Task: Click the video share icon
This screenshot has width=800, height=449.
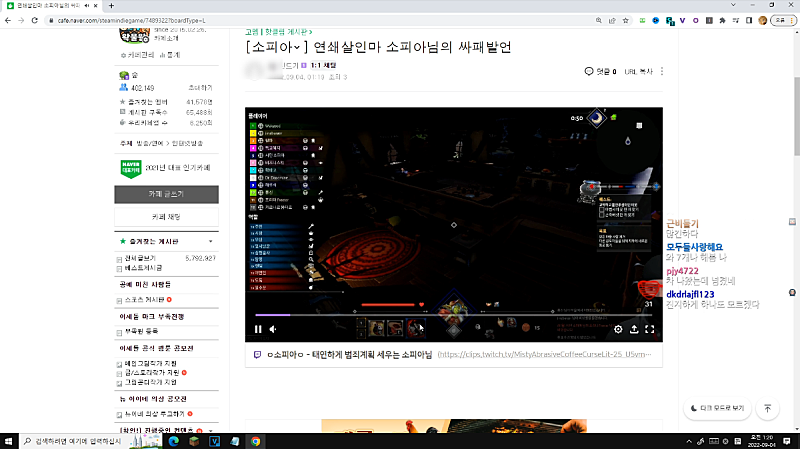Action: pos(634,330)
